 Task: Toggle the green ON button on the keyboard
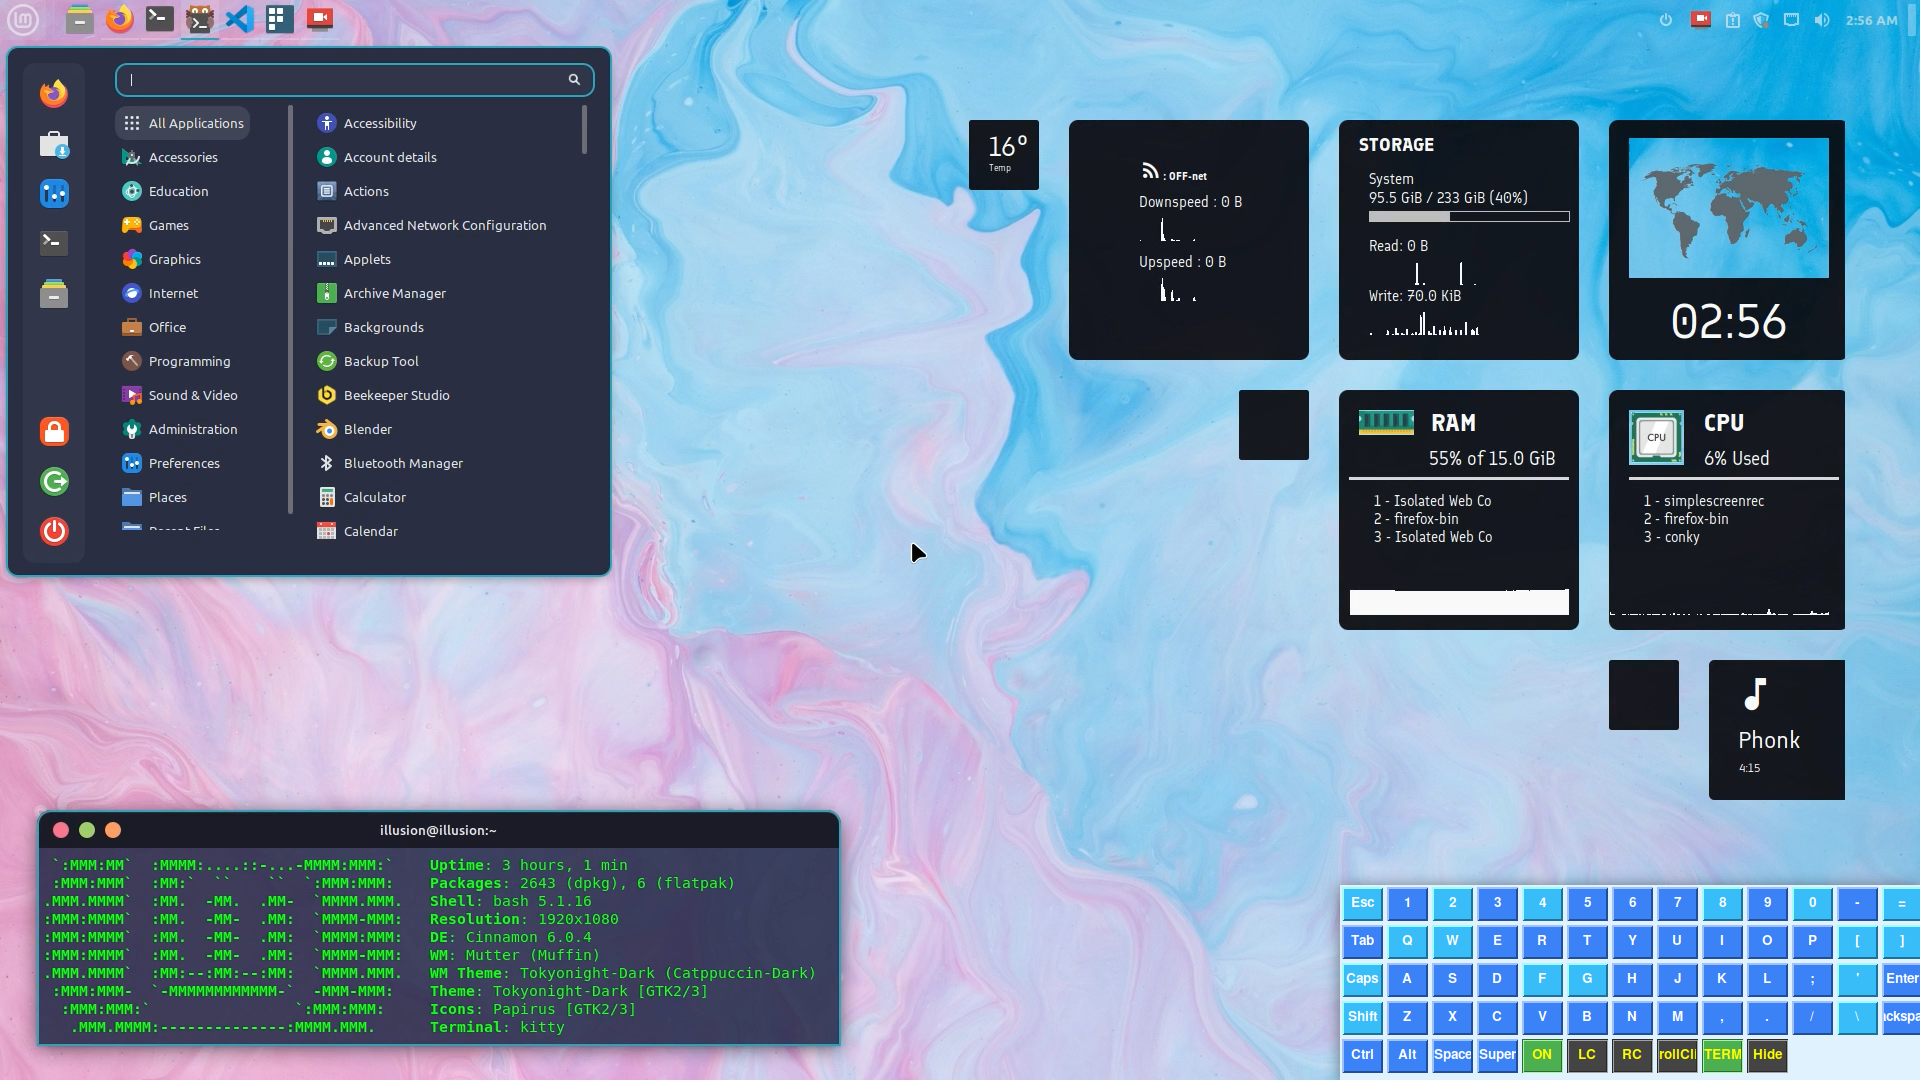[x=1542, y=1055]
